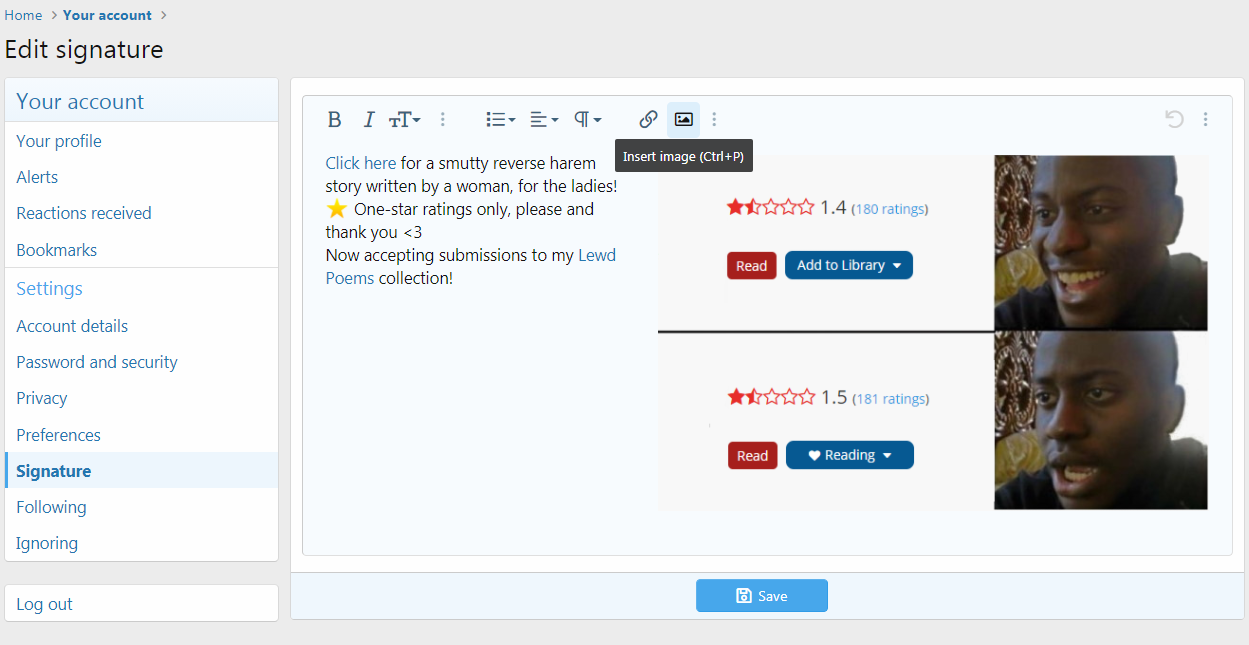Click the insert image icon
1249x645 pixels.
(683, 120)
